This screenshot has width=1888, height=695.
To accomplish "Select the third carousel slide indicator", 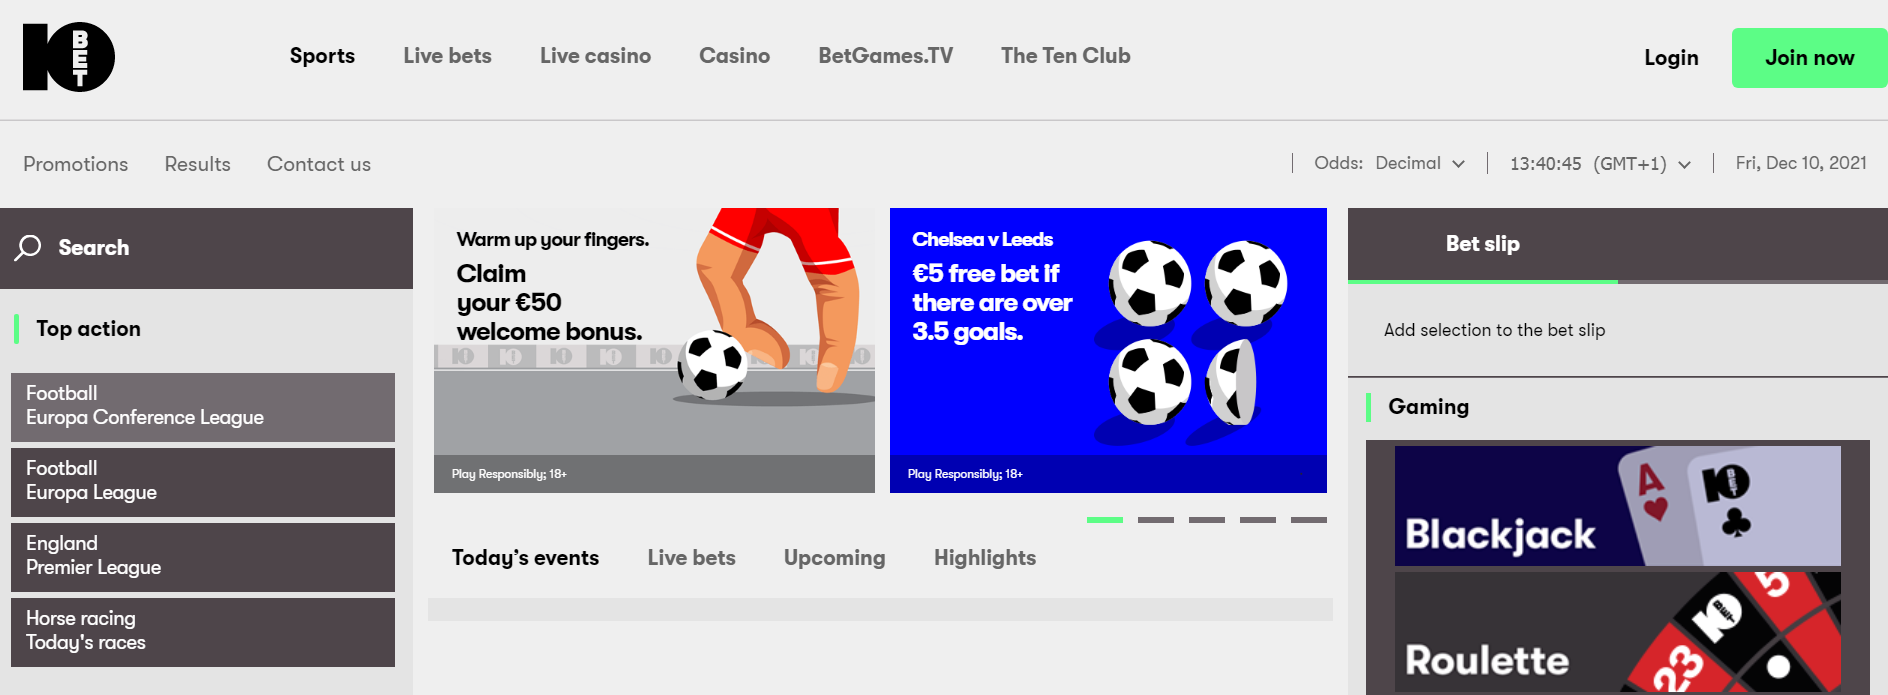I will point(1206,520).
